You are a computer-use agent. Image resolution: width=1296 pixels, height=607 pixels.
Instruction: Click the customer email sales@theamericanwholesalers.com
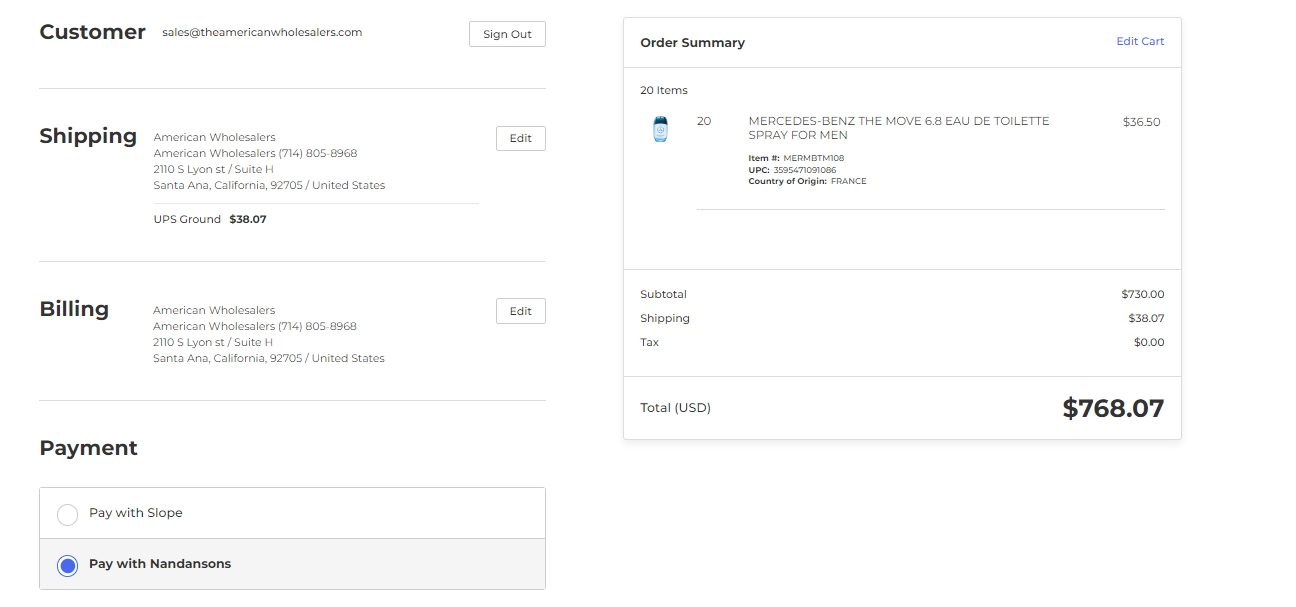[262, 32]
